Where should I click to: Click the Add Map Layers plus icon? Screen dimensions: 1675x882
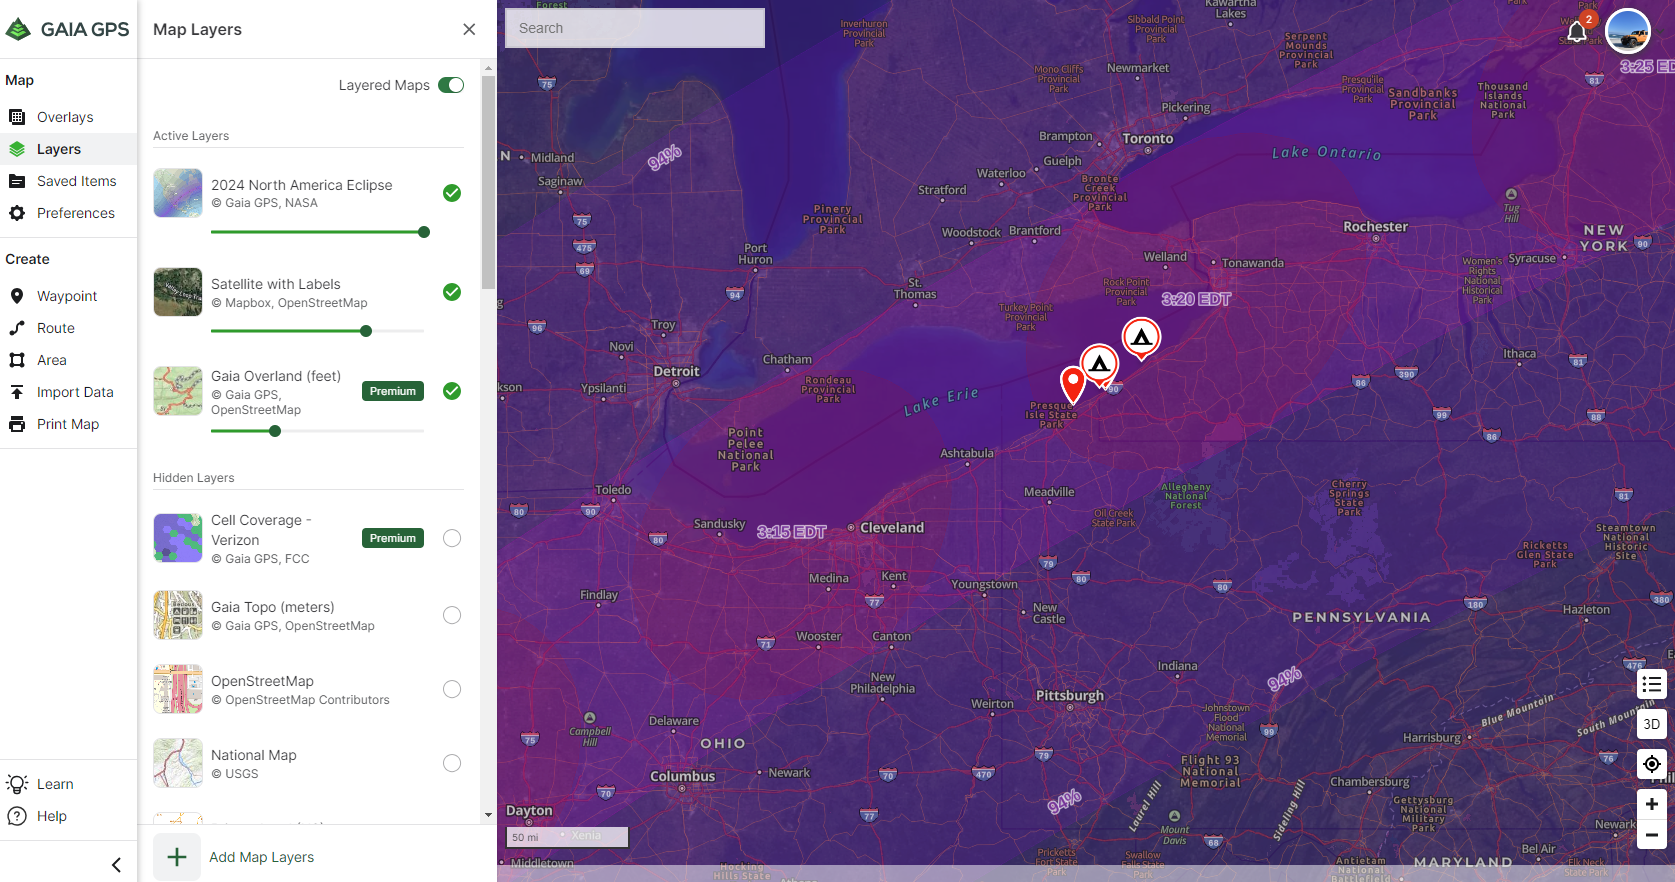[x=177, y=857]
